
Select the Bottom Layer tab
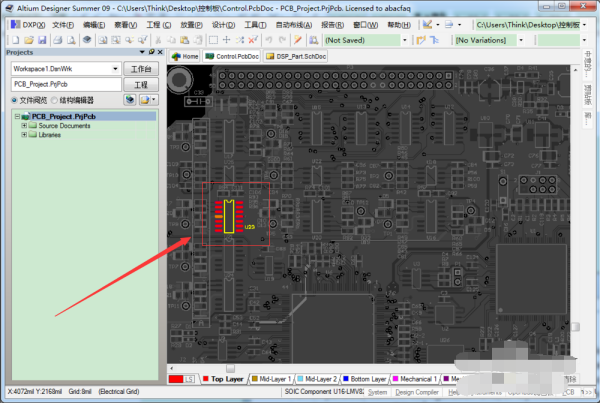click(x=364, y=379)
